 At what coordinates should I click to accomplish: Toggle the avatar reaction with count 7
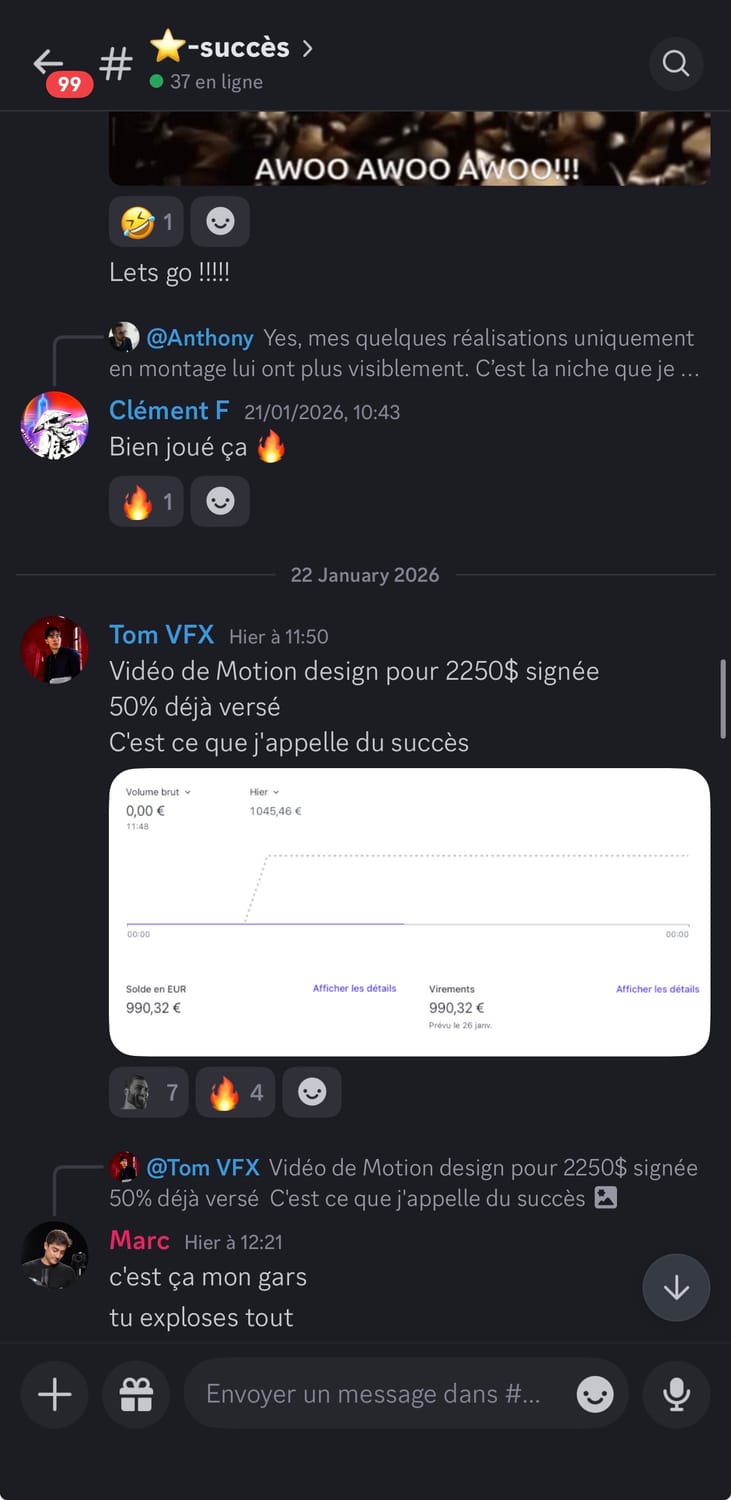pyautogui.click(x=148, y=1092)
